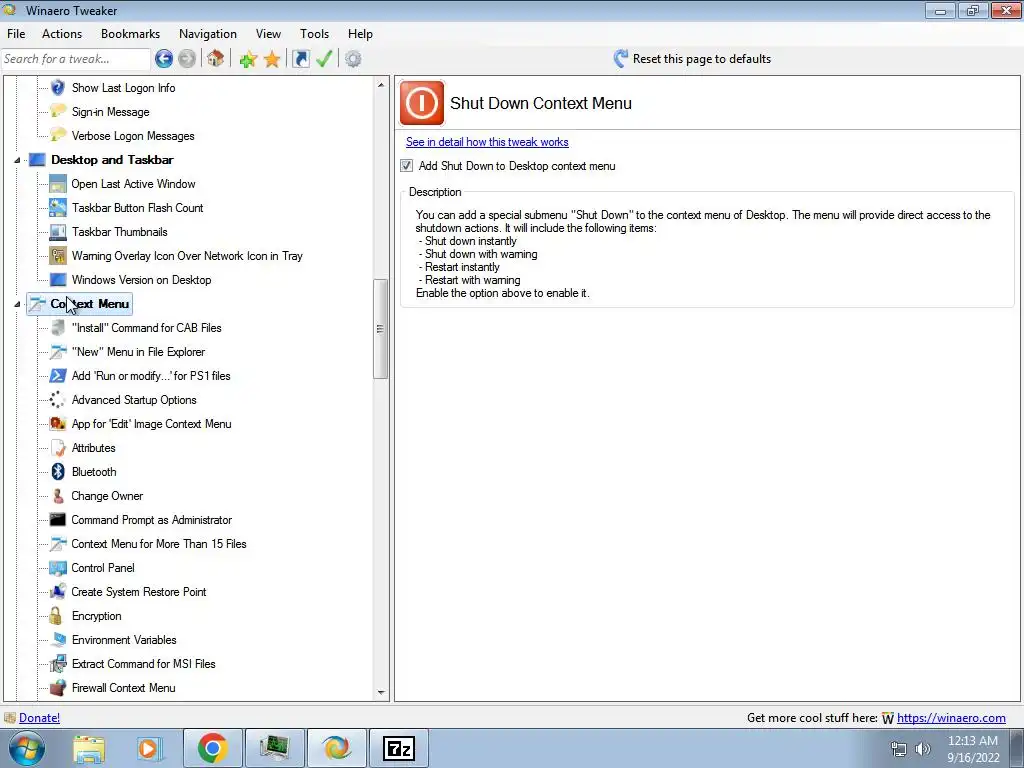Open See in detail how this tweak works
1024x768 pixels.
pos(487,142)
